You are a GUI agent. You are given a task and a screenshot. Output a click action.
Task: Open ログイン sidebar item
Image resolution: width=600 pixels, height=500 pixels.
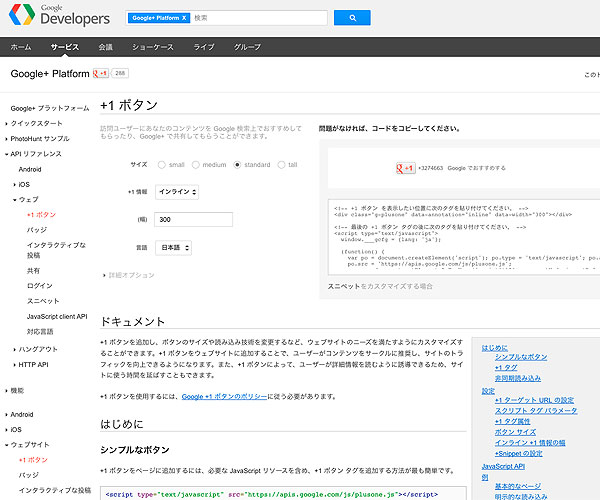[x=39, y=285]
